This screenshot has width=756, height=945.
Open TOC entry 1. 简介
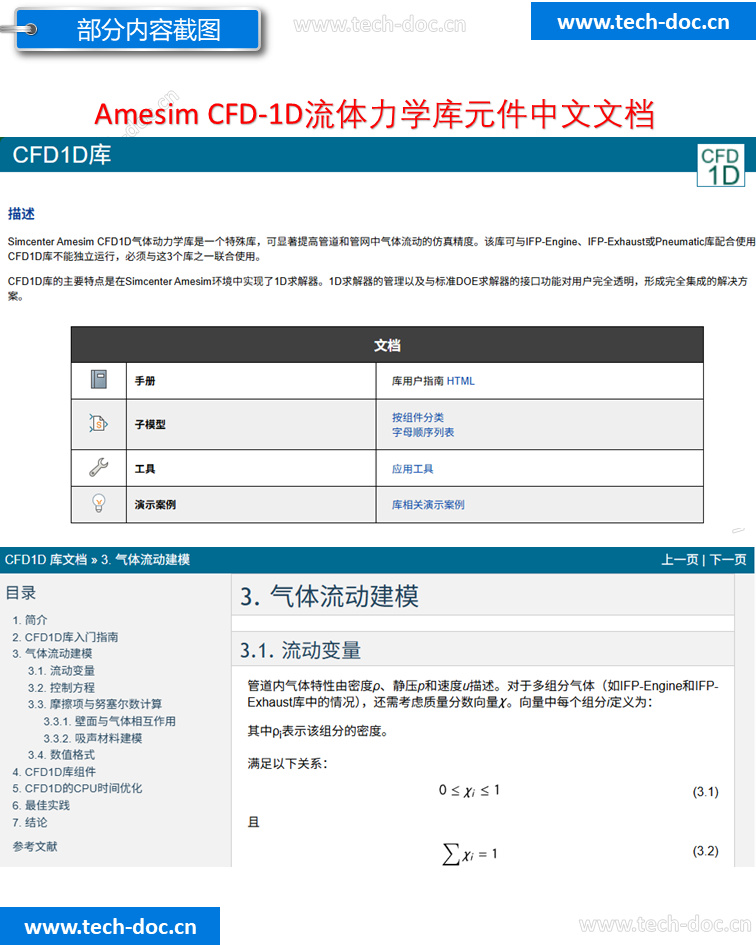tap(30, 620)
